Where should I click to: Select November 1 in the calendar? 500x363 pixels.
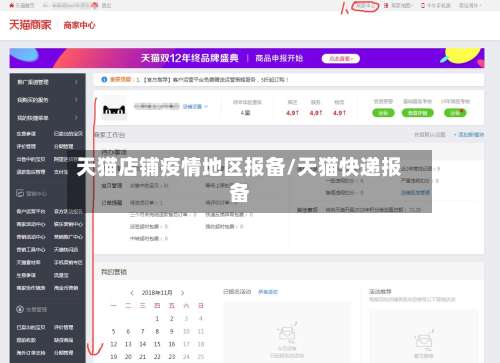(157, 318)
